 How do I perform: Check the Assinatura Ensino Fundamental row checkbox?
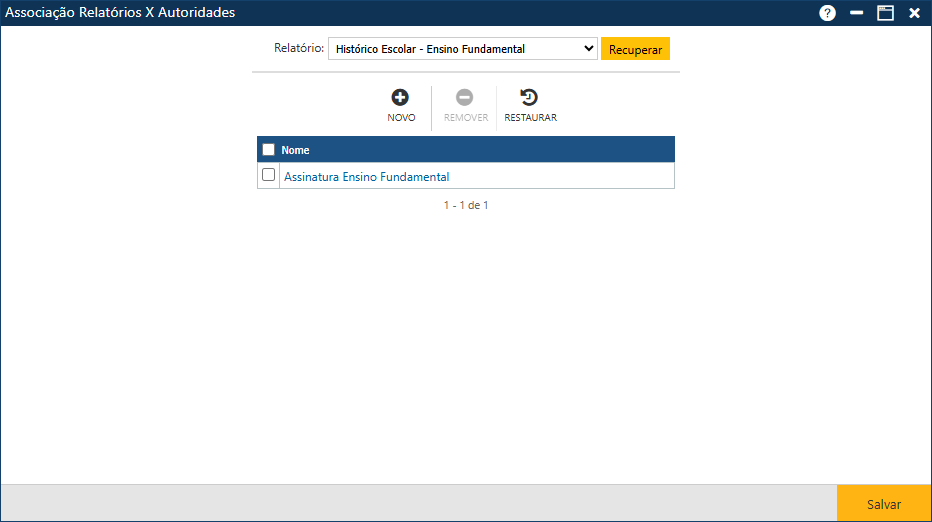pos(269,175)
